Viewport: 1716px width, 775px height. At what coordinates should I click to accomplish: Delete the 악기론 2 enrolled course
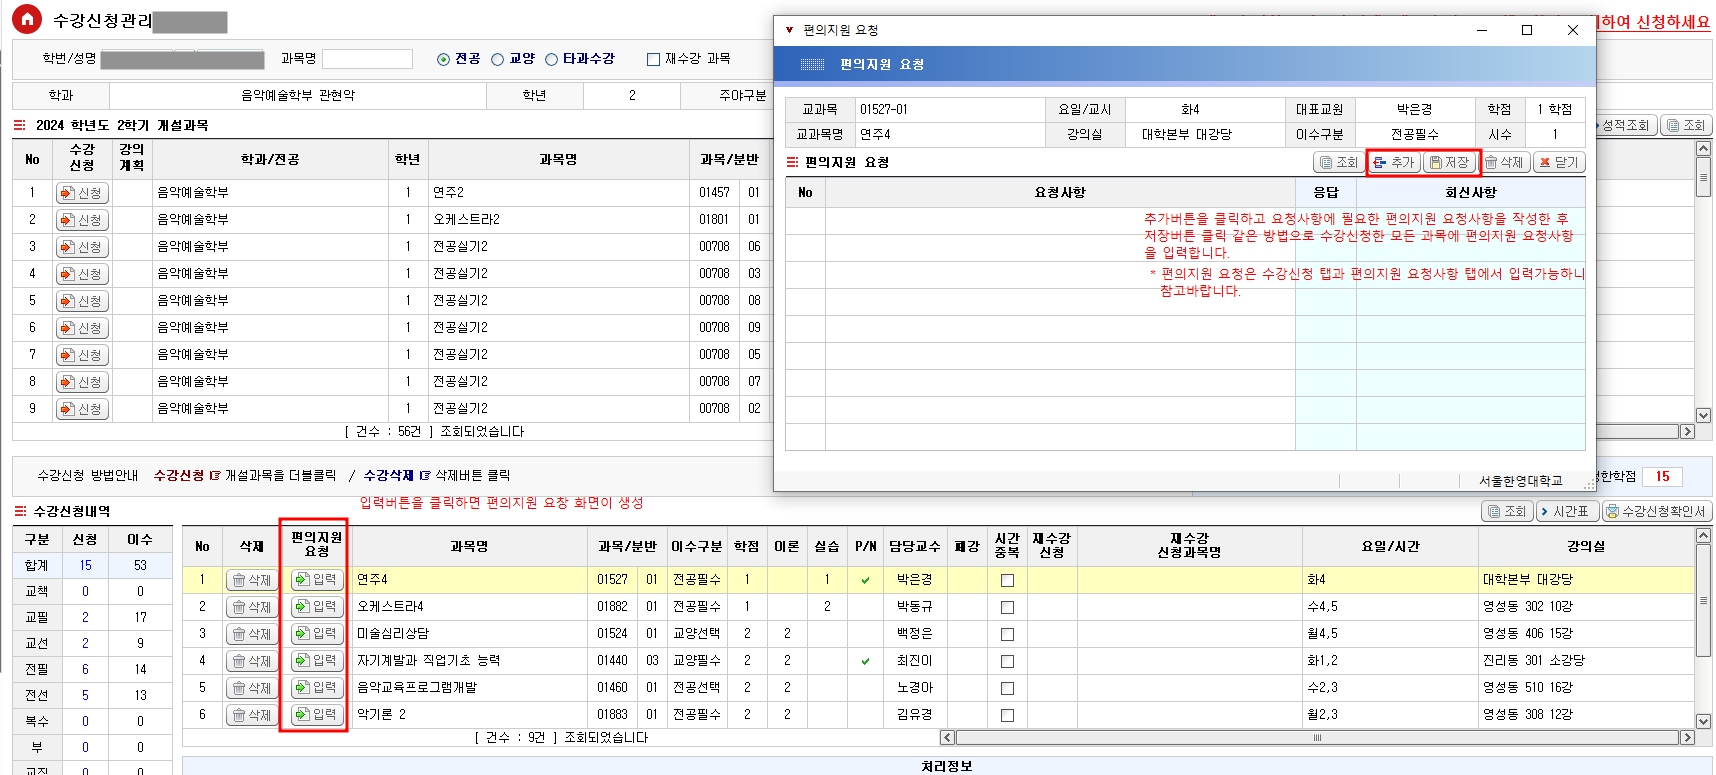coord(252,715)
